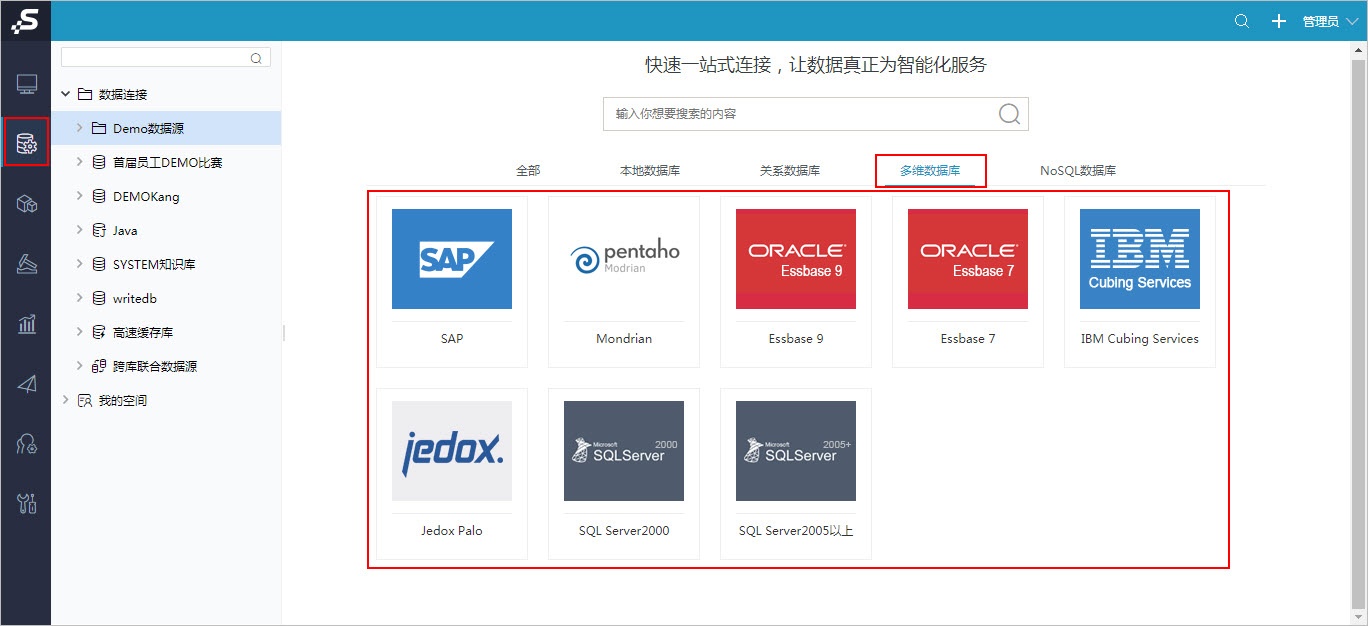Switch to the 关系数据库 tab
Viewport: 1368px width, 626px height.
click(790, 171)
